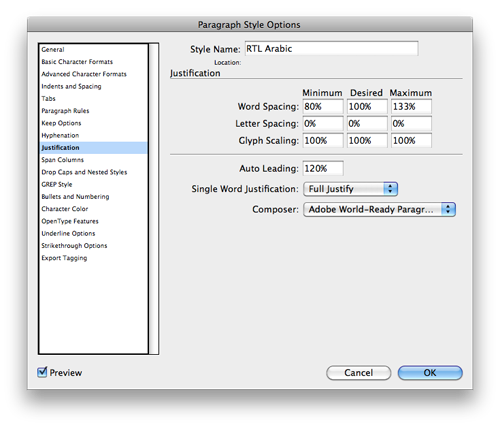The height and width of the screenshot is (427, 500).
Task: Click Letter Spacing Minimum field
Action: click(x=323, y=124)
